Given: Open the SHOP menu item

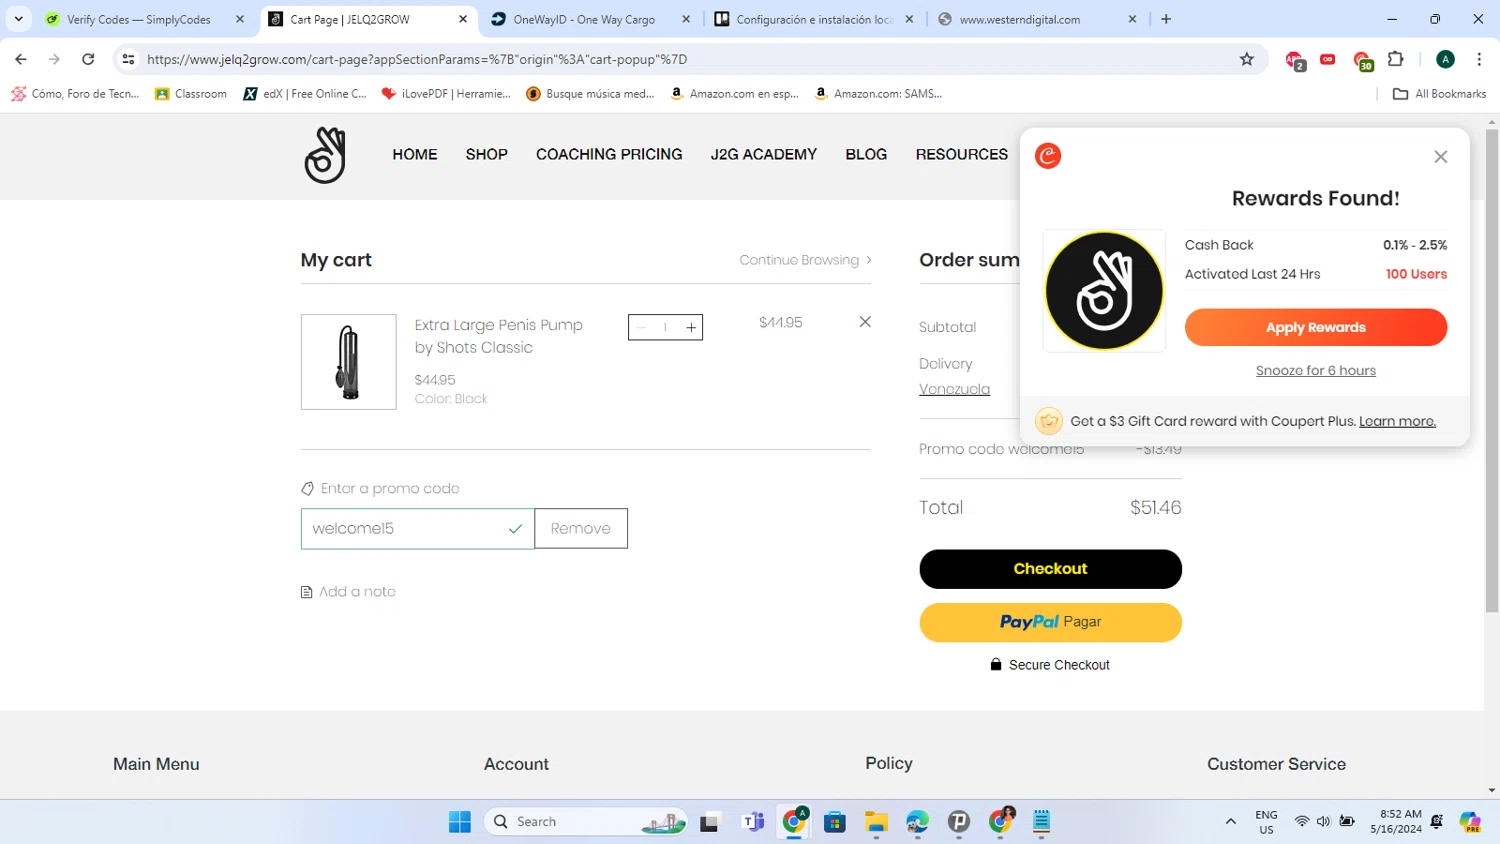Looking at the screenshot, I should [x=486, y=154].
